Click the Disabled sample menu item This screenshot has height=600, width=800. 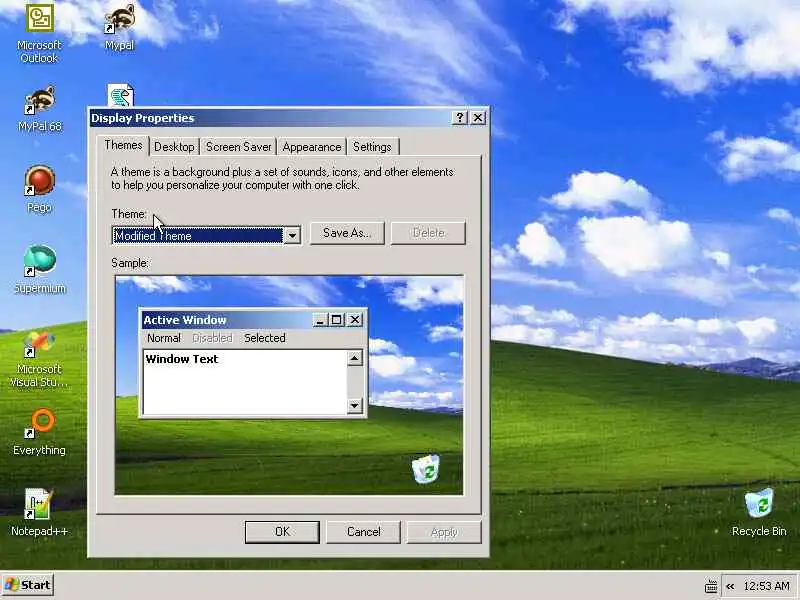tap(212, 338)
